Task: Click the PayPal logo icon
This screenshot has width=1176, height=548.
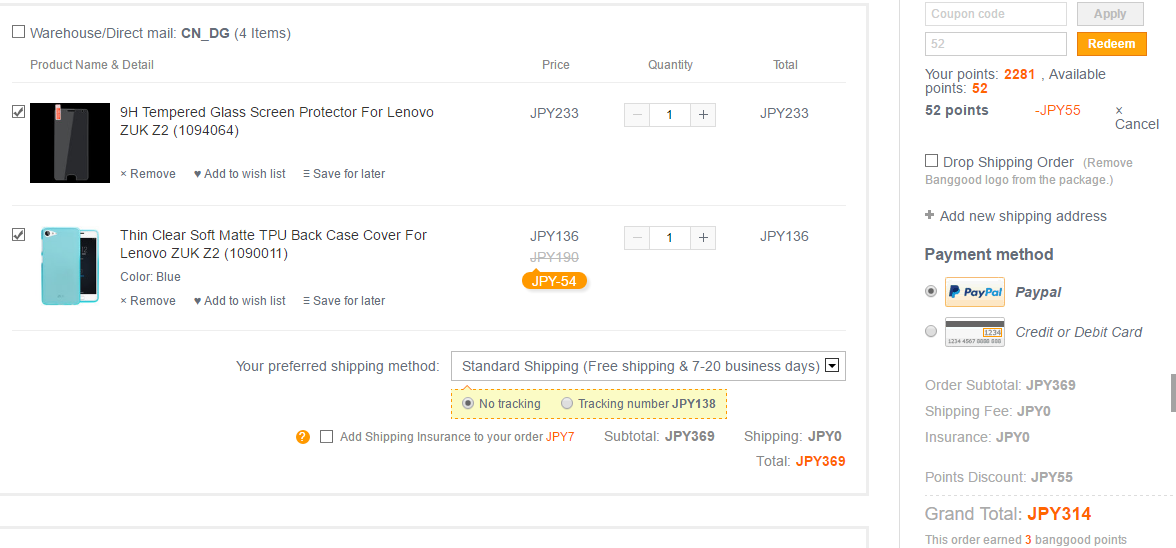Action: pos(974,292)
